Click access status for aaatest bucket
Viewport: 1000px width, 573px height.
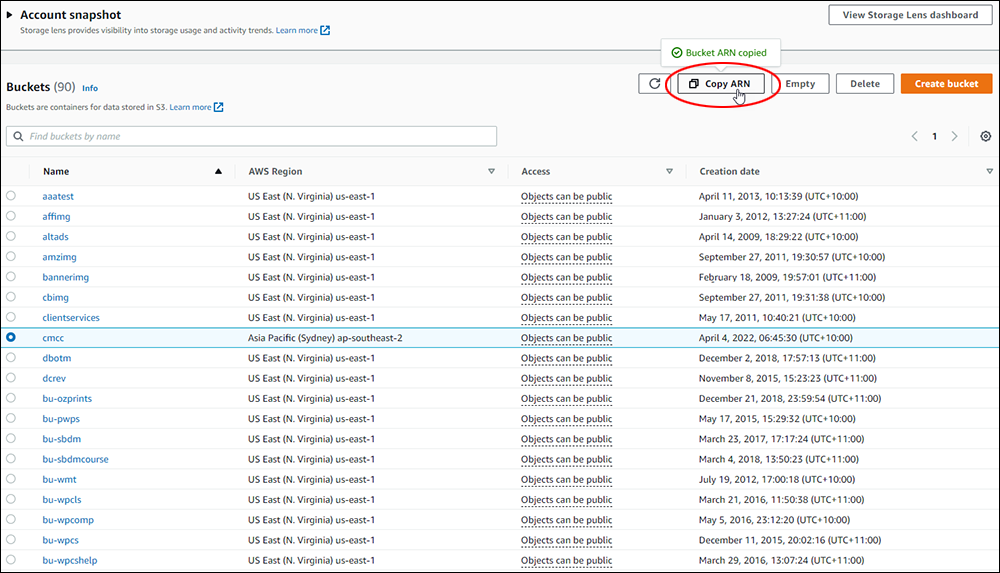tap(566, 197)
